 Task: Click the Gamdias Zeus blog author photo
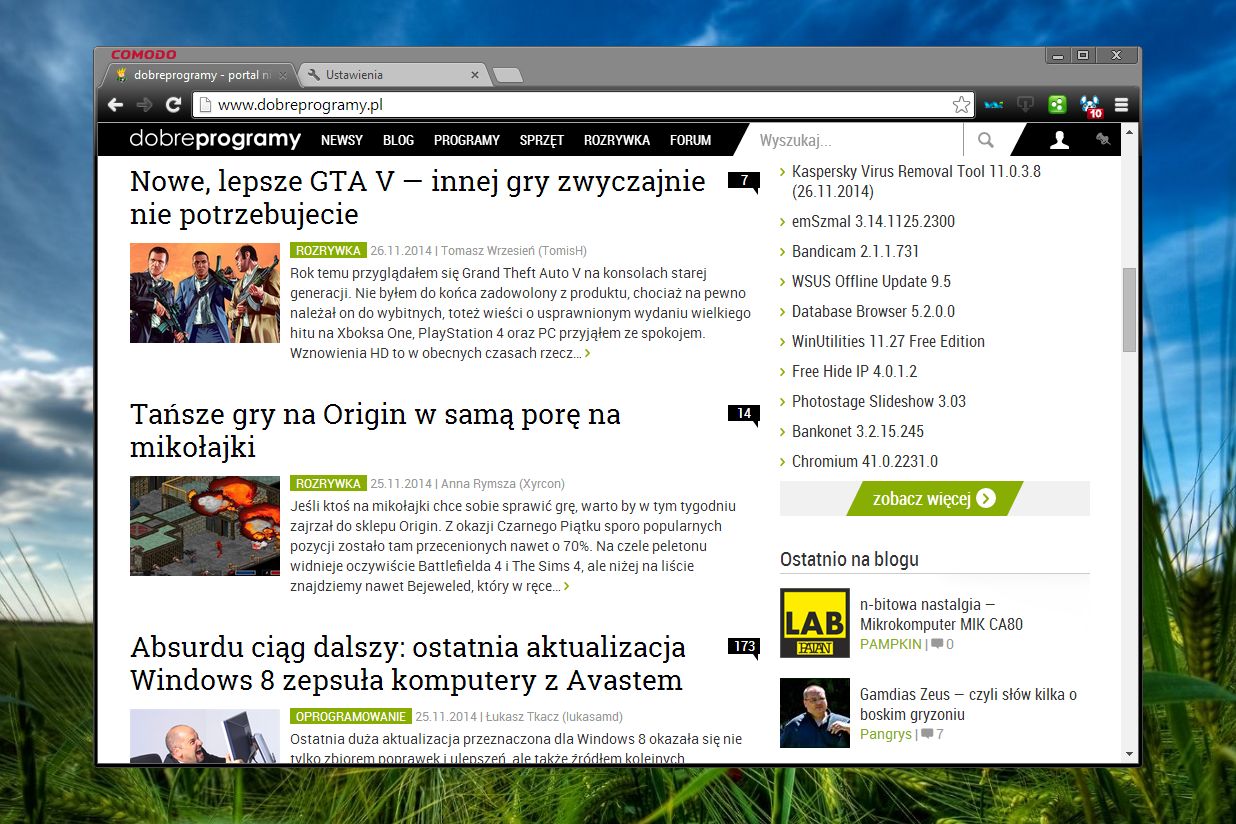coord(815,713)
